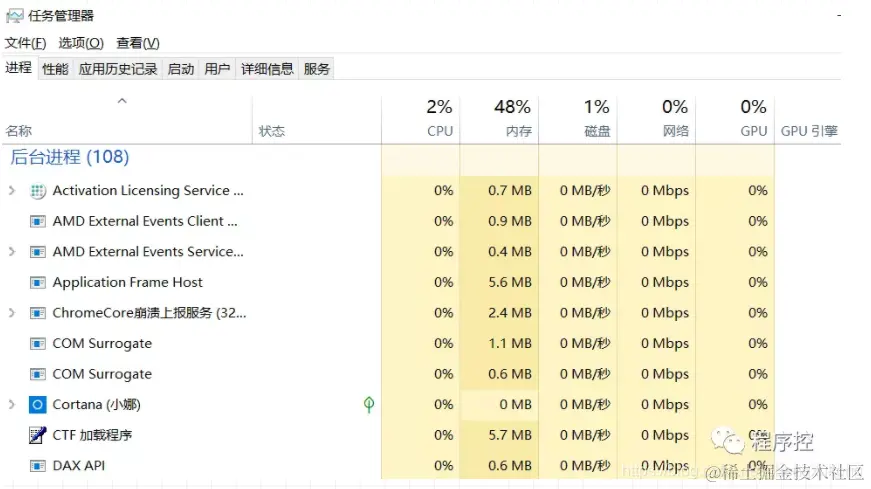Select the Activation Licensing Service process name
The width and height of the screenshot is (871, 489).
[148, 191]
